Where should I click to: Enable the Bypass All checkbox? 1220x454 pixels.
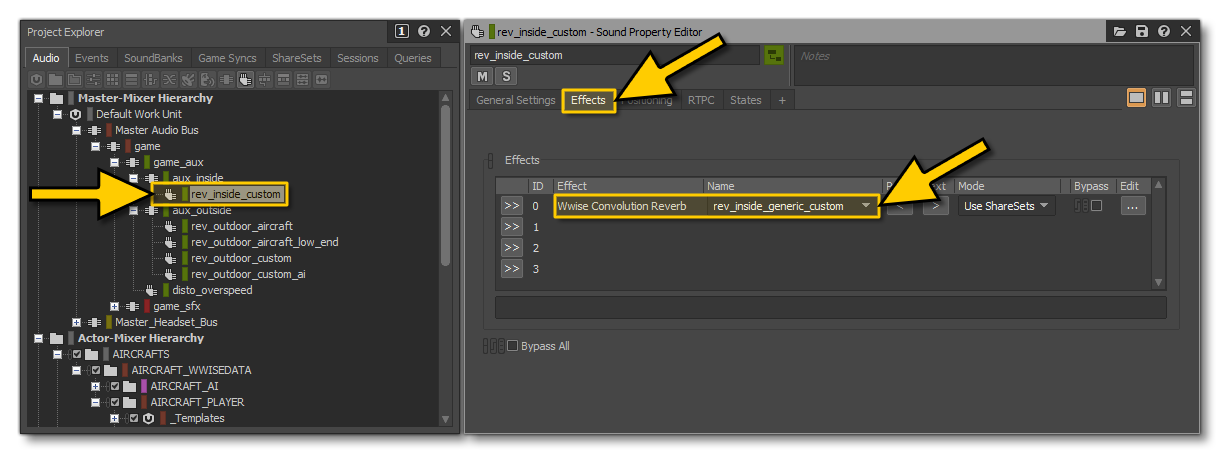point(513,346)
